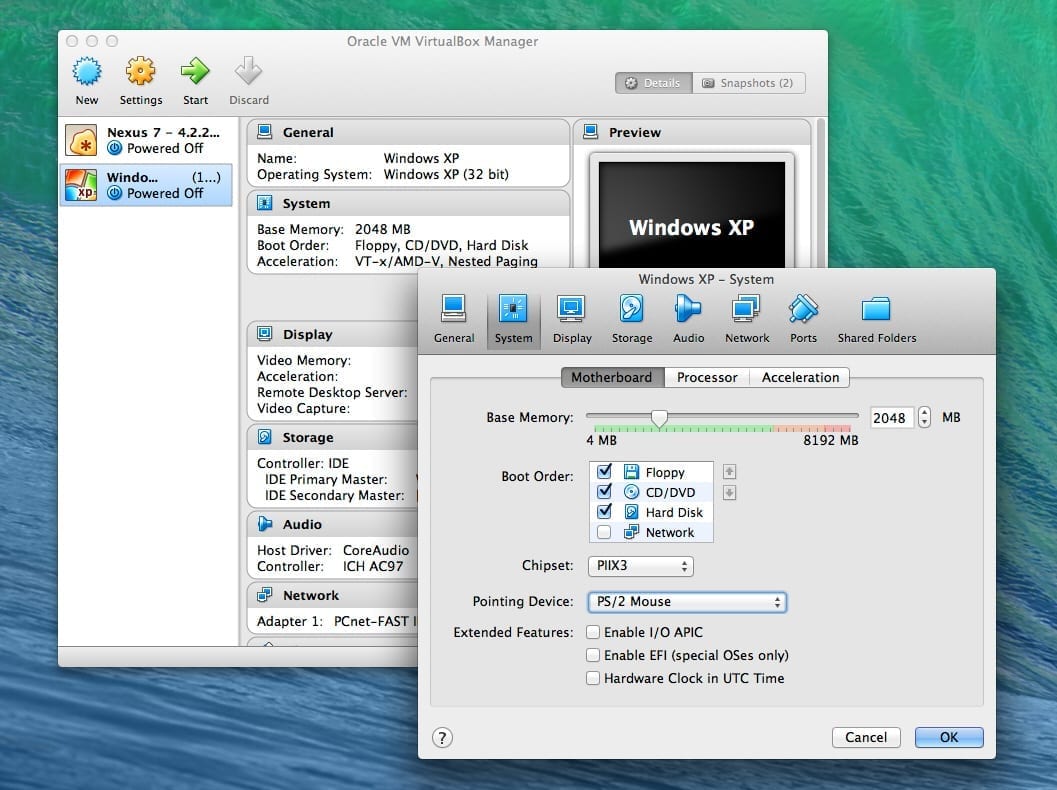Open System settings pane icon
1057x790 pixels.
click(x=513, y=309)
